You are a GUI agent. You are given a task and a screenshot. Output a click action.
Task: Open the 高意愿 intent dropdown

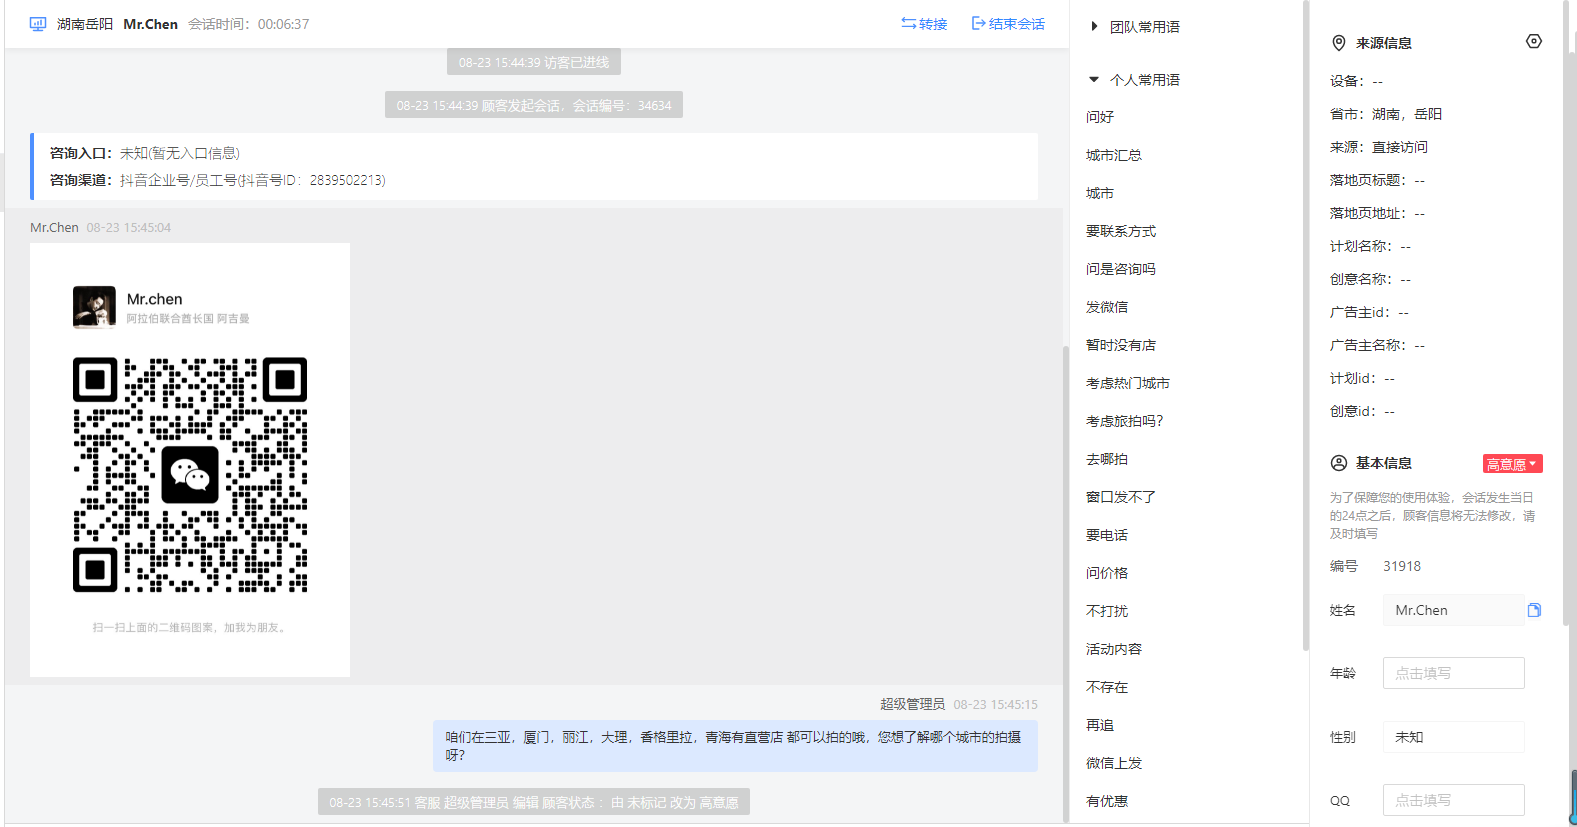tap(1512, 464)
